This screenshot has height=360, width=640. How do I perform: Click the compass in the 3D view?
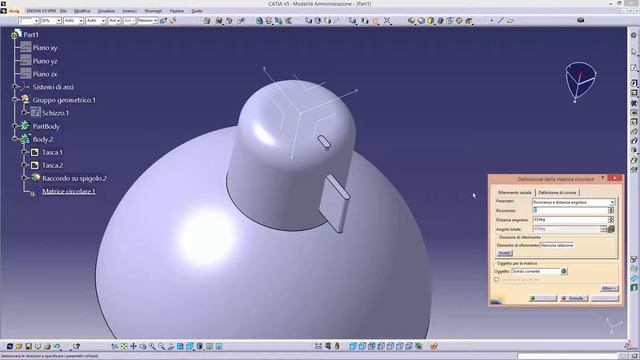pos(580,82)
